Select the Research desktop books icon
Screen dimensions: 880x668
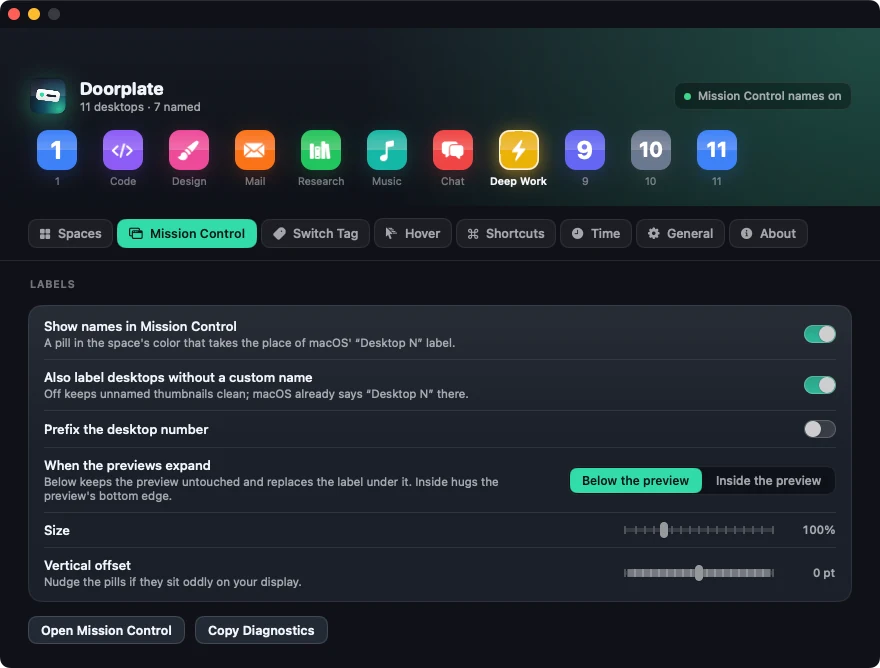(321, 150)
